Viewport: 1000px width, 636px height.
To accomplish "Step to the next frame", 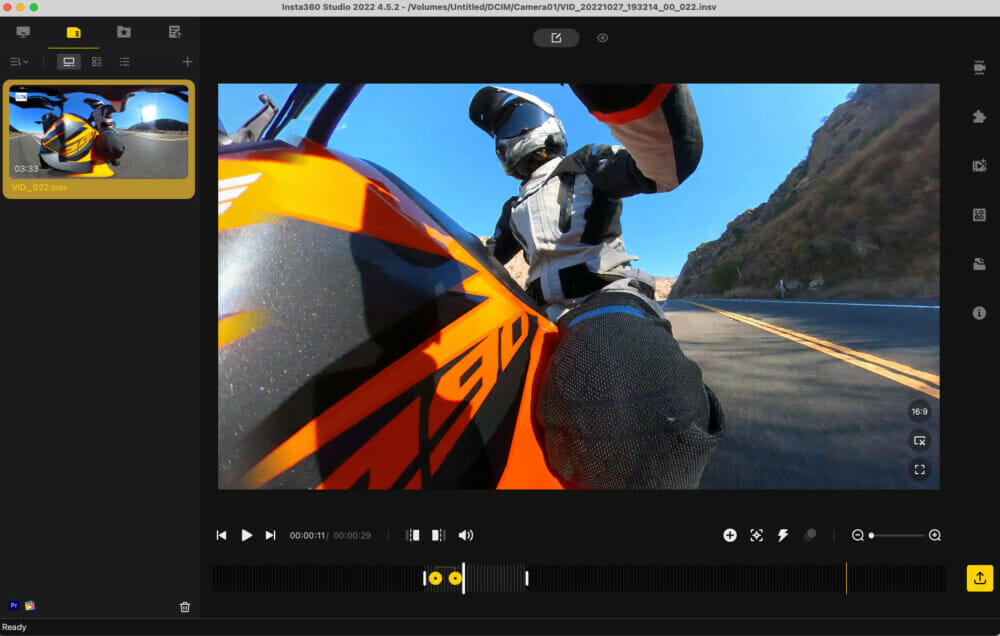I will 270,535.
